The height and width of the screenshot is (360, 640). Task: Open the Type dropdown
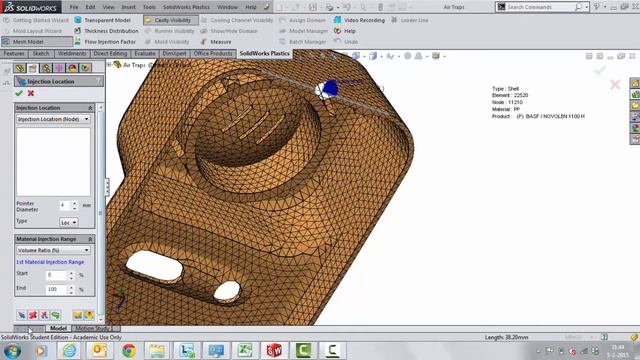click(69, 222)
